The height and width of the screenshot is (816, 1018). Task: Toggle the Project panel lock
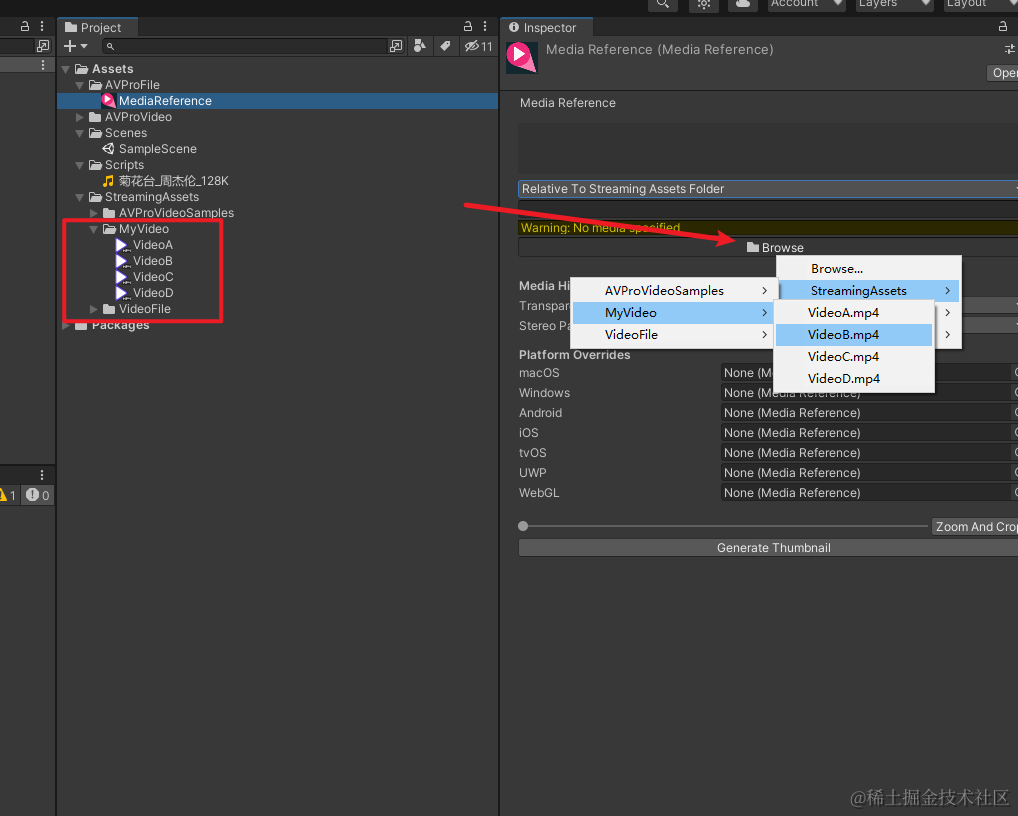point(467,27)
